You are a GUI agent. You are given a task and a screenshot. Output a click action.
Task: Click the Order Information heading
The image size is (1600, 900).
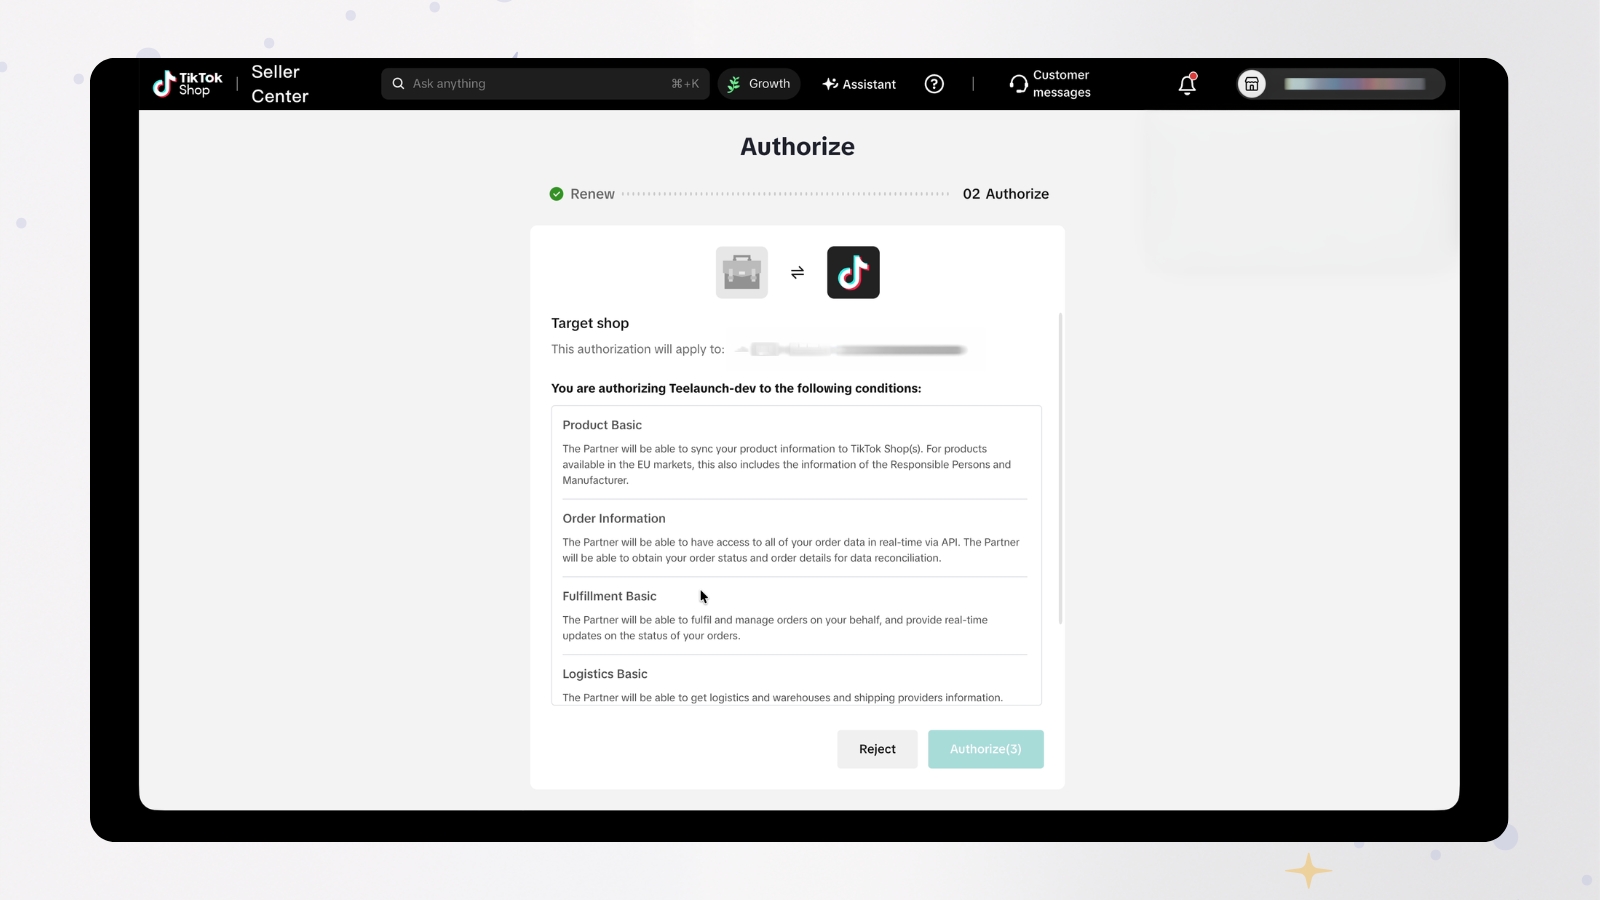614,518
